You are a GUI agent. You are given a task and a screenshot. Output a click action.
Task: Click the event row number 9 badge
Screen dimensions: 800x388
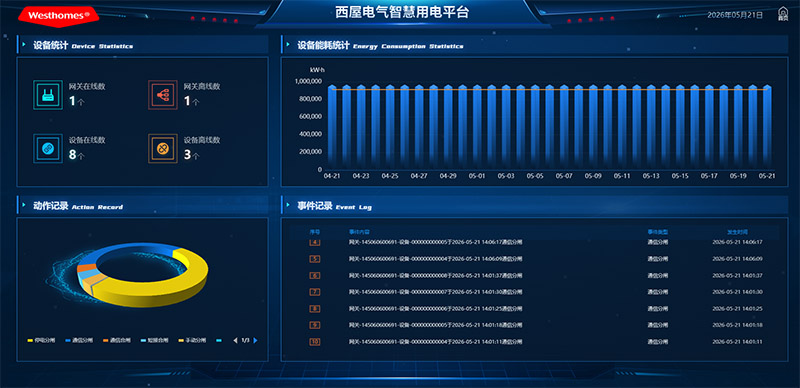pyautogui.click(x=315, y=325)
